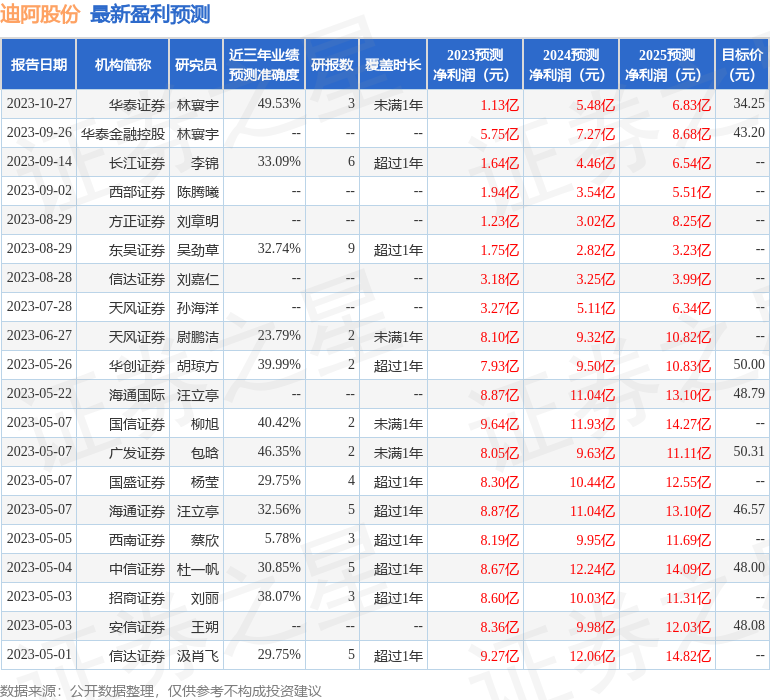Click researcher 柳旭
770x700 pixels.
pos(205,424)
